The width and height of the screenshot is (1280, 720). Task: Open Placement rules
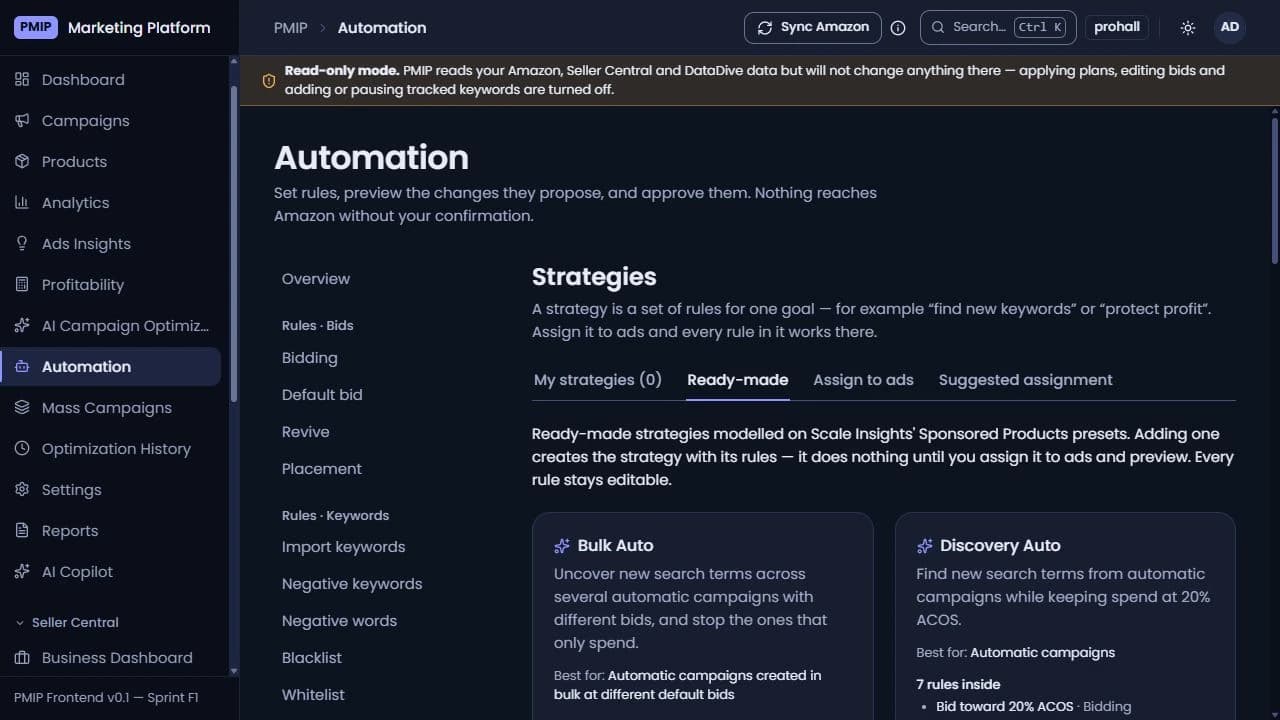(322, 469)
